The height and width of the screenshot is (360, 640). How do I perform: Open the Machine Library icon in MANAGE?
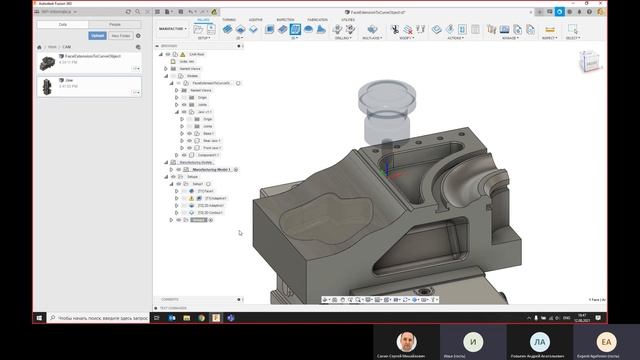point(504,29)
